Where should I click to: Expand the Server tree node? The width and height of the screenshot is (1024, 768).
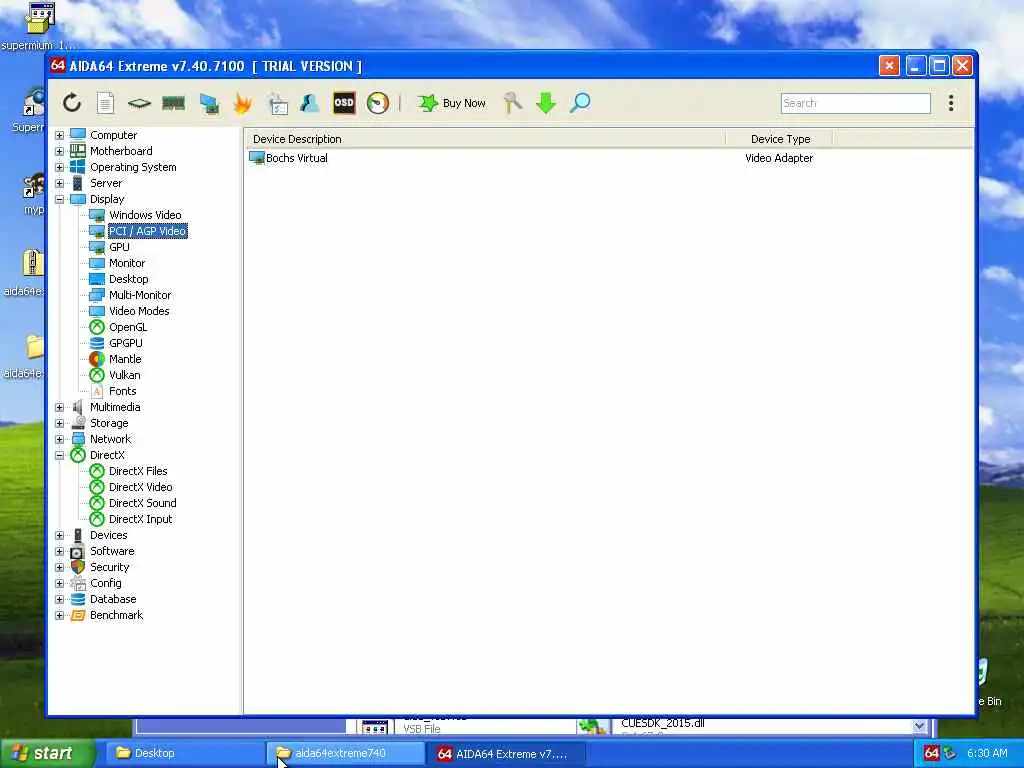[59, 183]
